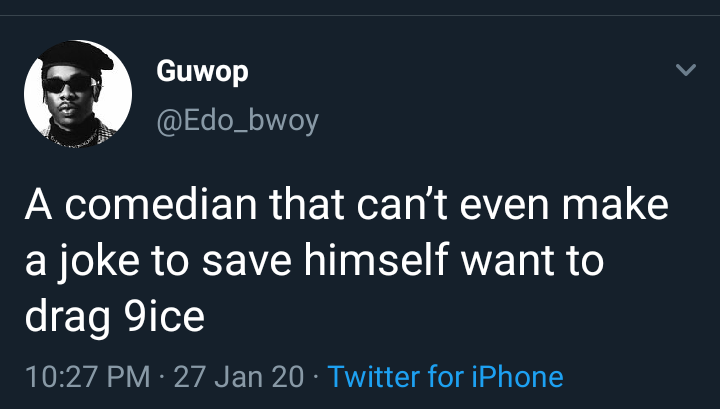Click the sunglasses in the avatar photo
This screenshot has height=409, width=720.
pyautogui.click(x=68, y=84)
